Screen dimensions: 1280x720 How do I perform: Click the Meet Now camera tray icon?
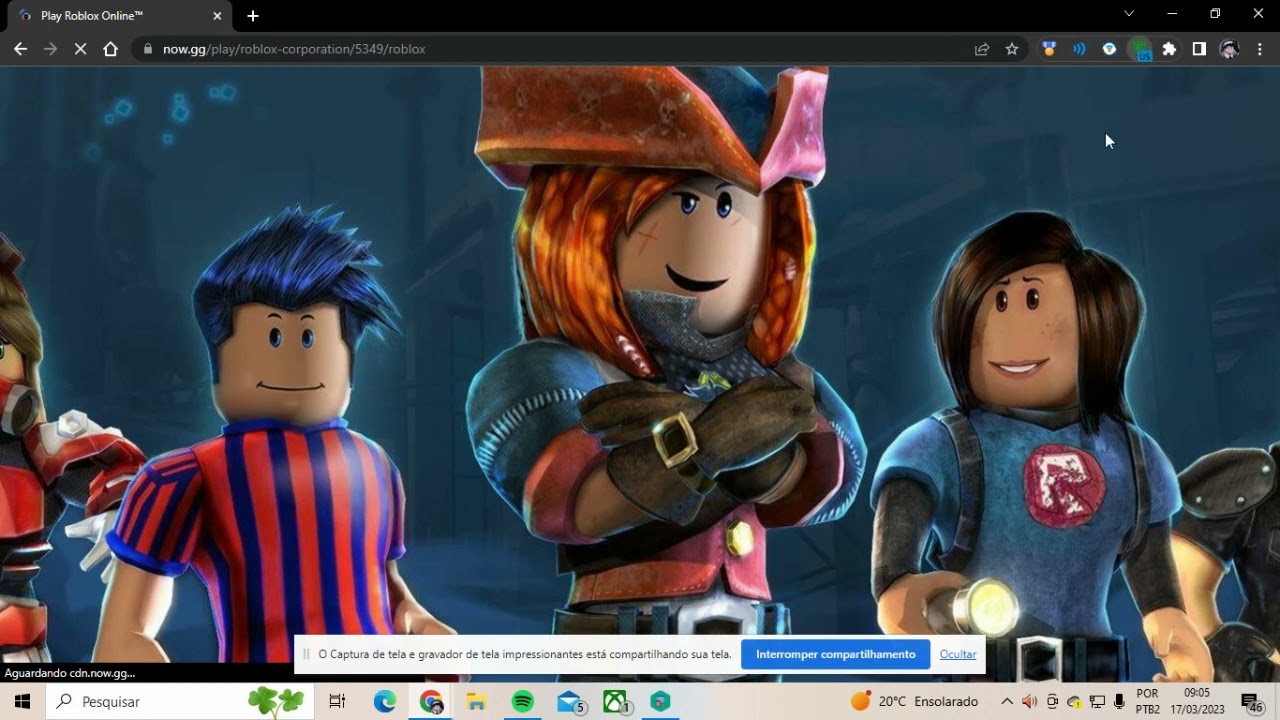pos(1052,702)
